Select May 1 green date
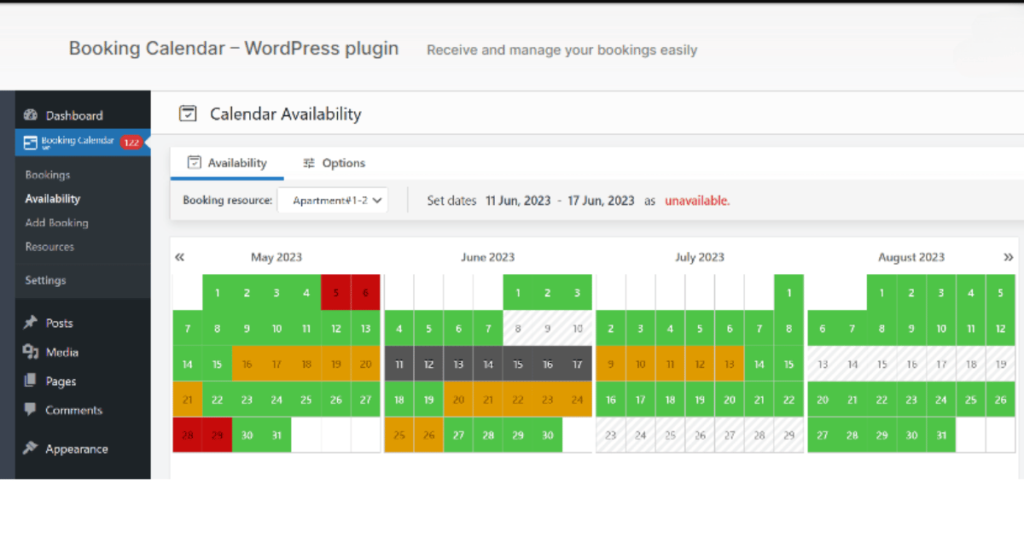1024x538 pixels. [x=217, y=293]
